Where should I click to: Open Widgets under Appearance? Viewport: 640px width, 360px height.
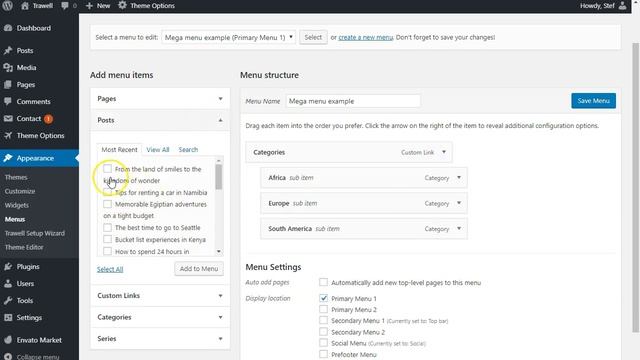click(x=17, y=205)
